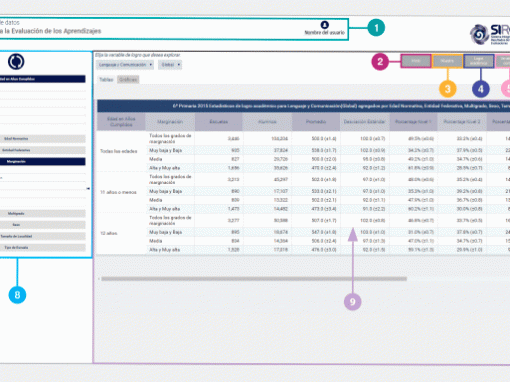Click the blue table title banner text
Image resolution: width=510 pixels, height=382 pixels.
coord(341,106)
